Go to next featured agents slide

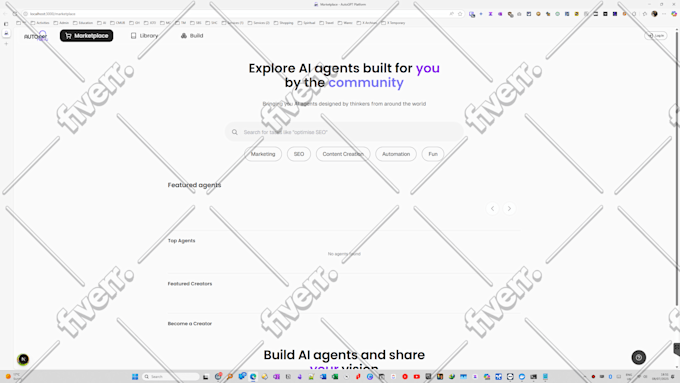tap(509, 209)
